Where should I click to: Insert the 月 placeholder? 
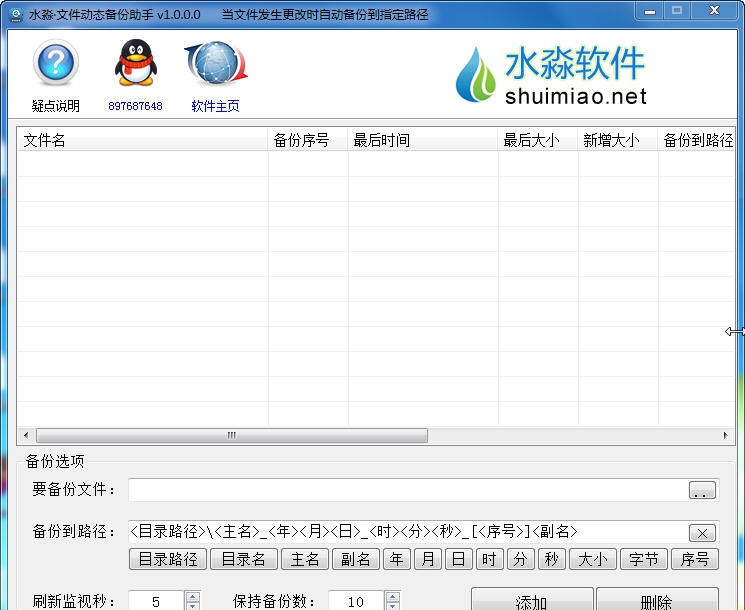pos(428,559)
